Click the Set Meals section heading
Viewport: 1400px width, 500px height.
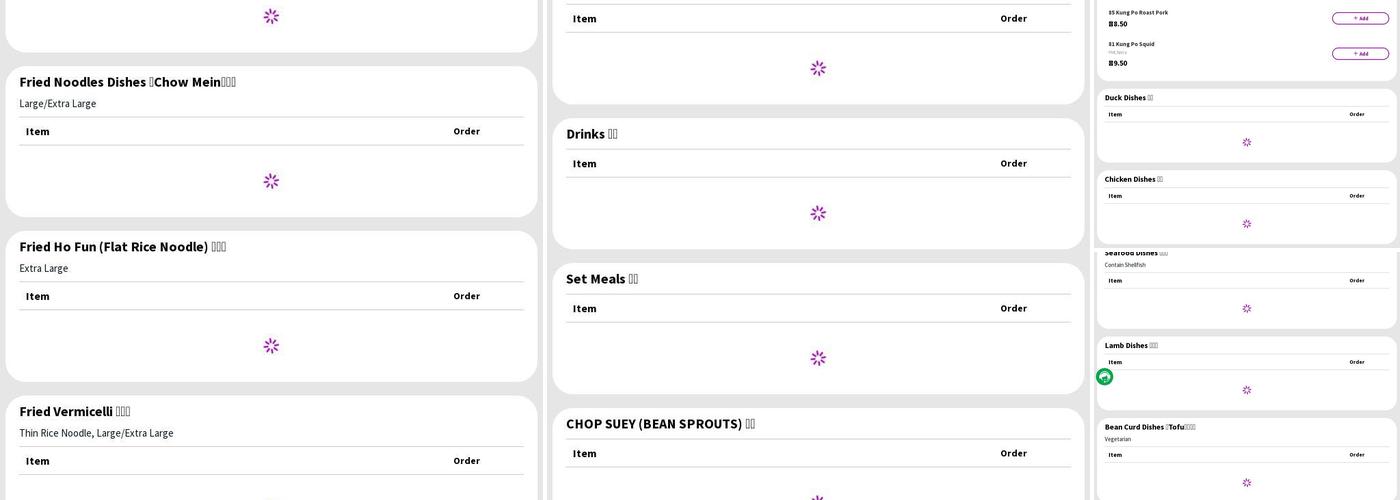601,279
